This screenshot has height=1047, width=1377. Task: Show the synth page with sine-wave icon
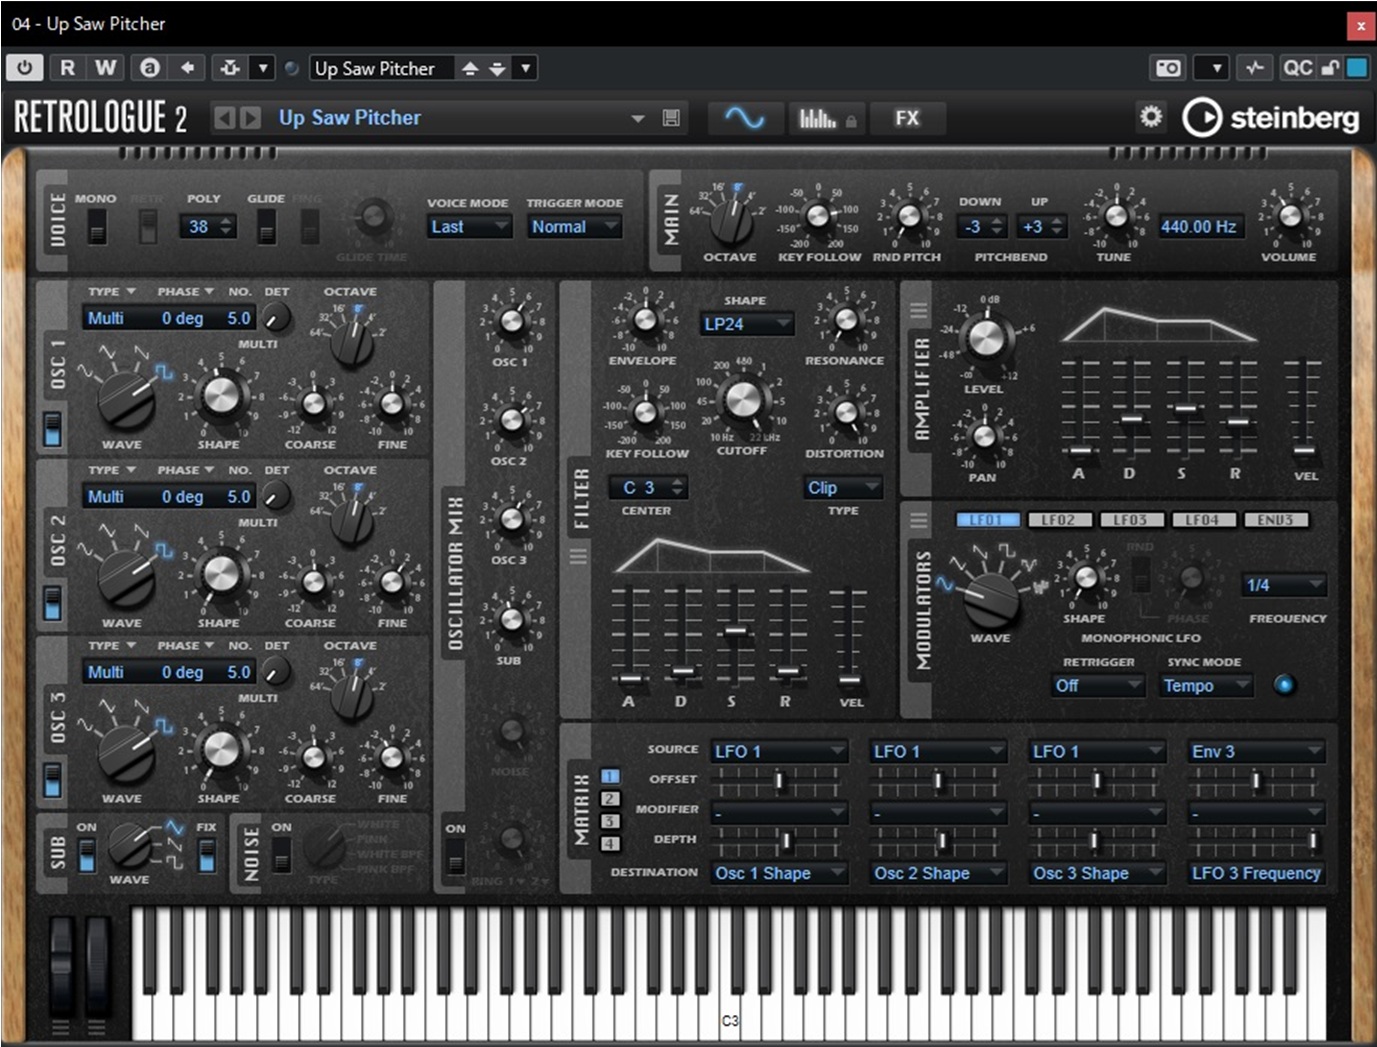[744, 118]
